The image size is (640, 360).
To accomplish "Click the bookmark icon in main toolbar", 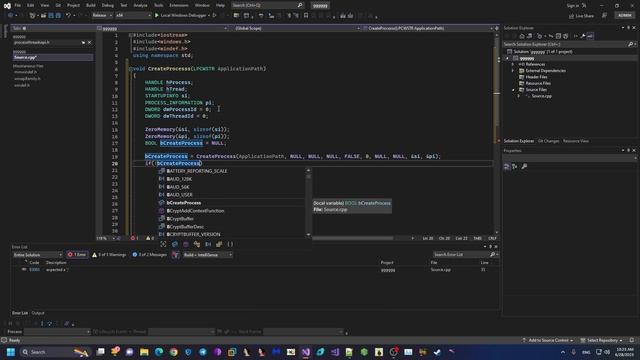I will click(x=306, y=16).
